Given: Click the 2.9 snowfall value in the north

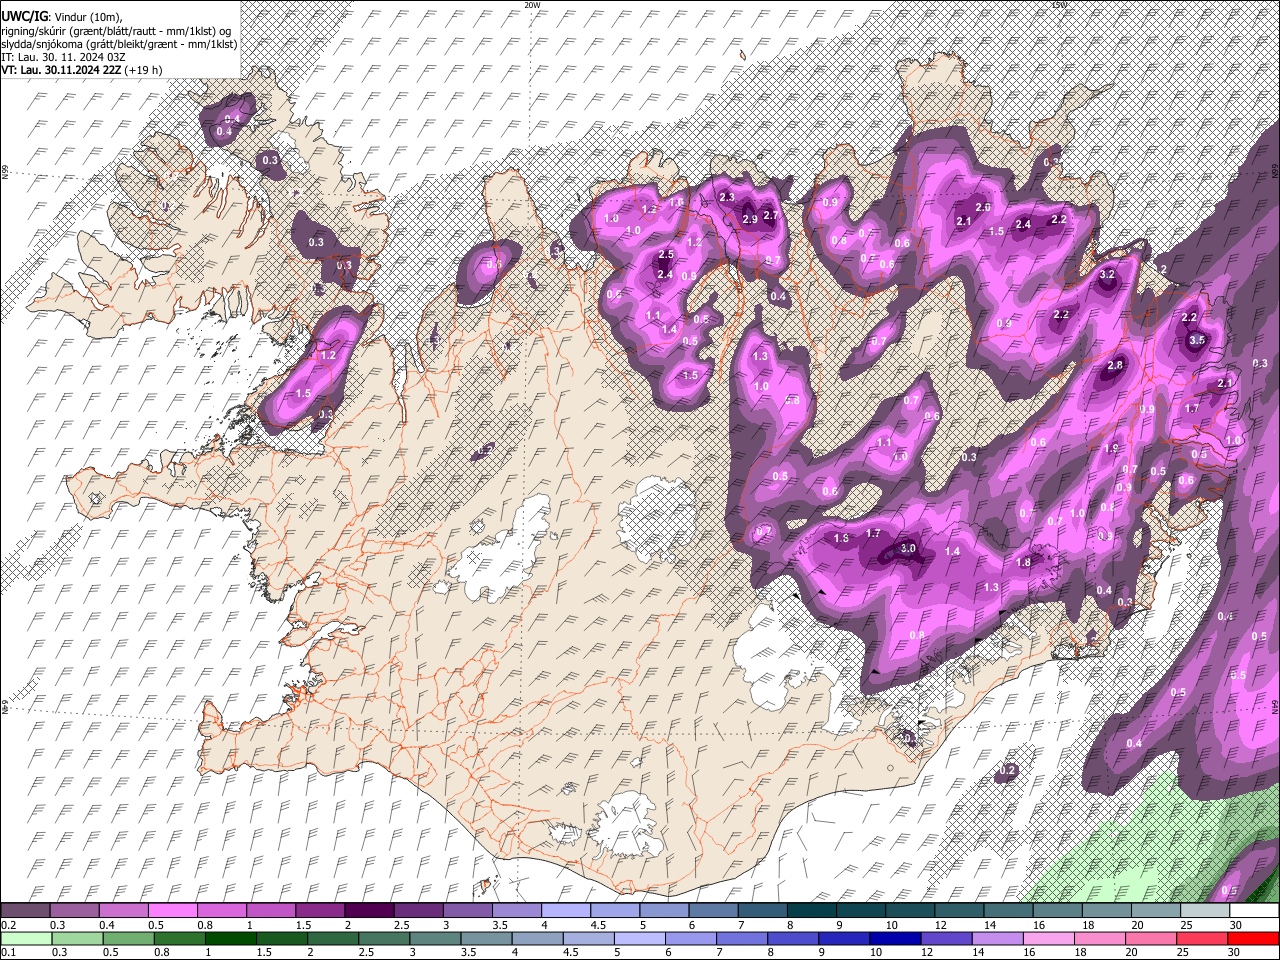Looking at the screenshot, I should [750, 220].
